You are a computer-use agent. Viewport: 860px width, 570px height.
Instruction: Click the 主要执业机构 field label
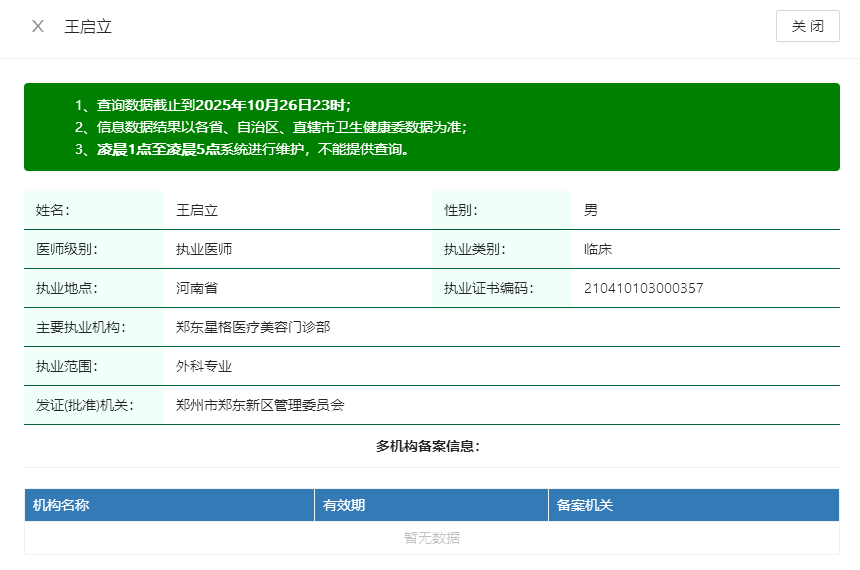pyautogui.click(x=81, y=327)
